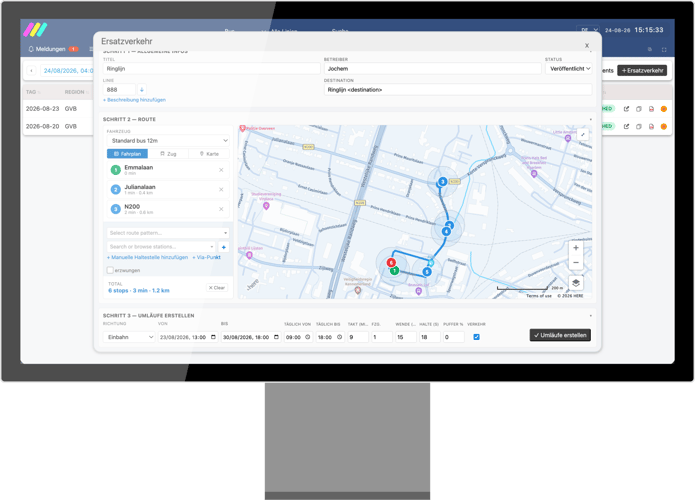Image resolution: width=695 pixels, height=500 pixels.
Task: Open the Status Veröffentlicht dropdown
Action: click(569, 69)
